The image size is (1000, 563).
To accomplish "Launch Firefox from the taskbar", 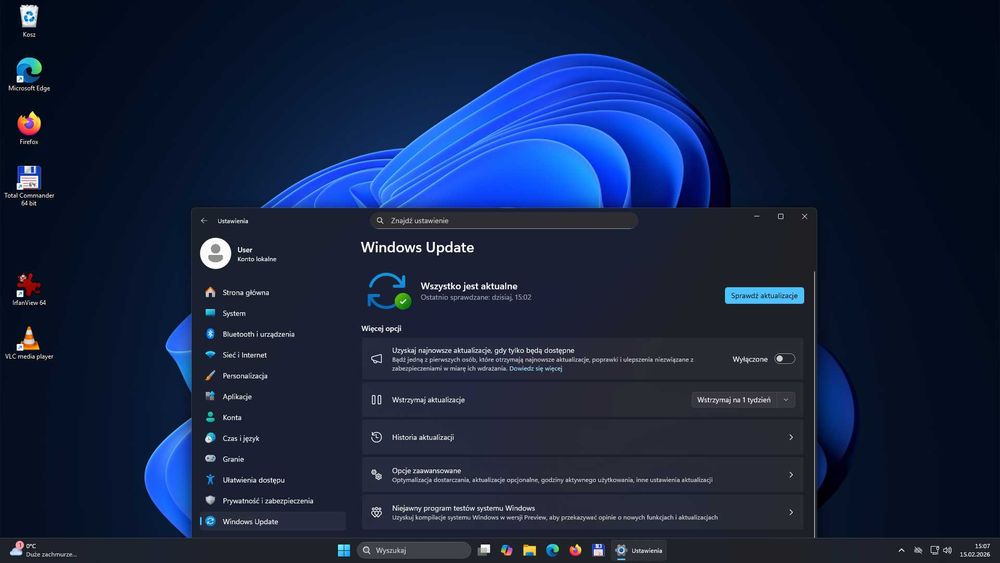I will (575, 550).
